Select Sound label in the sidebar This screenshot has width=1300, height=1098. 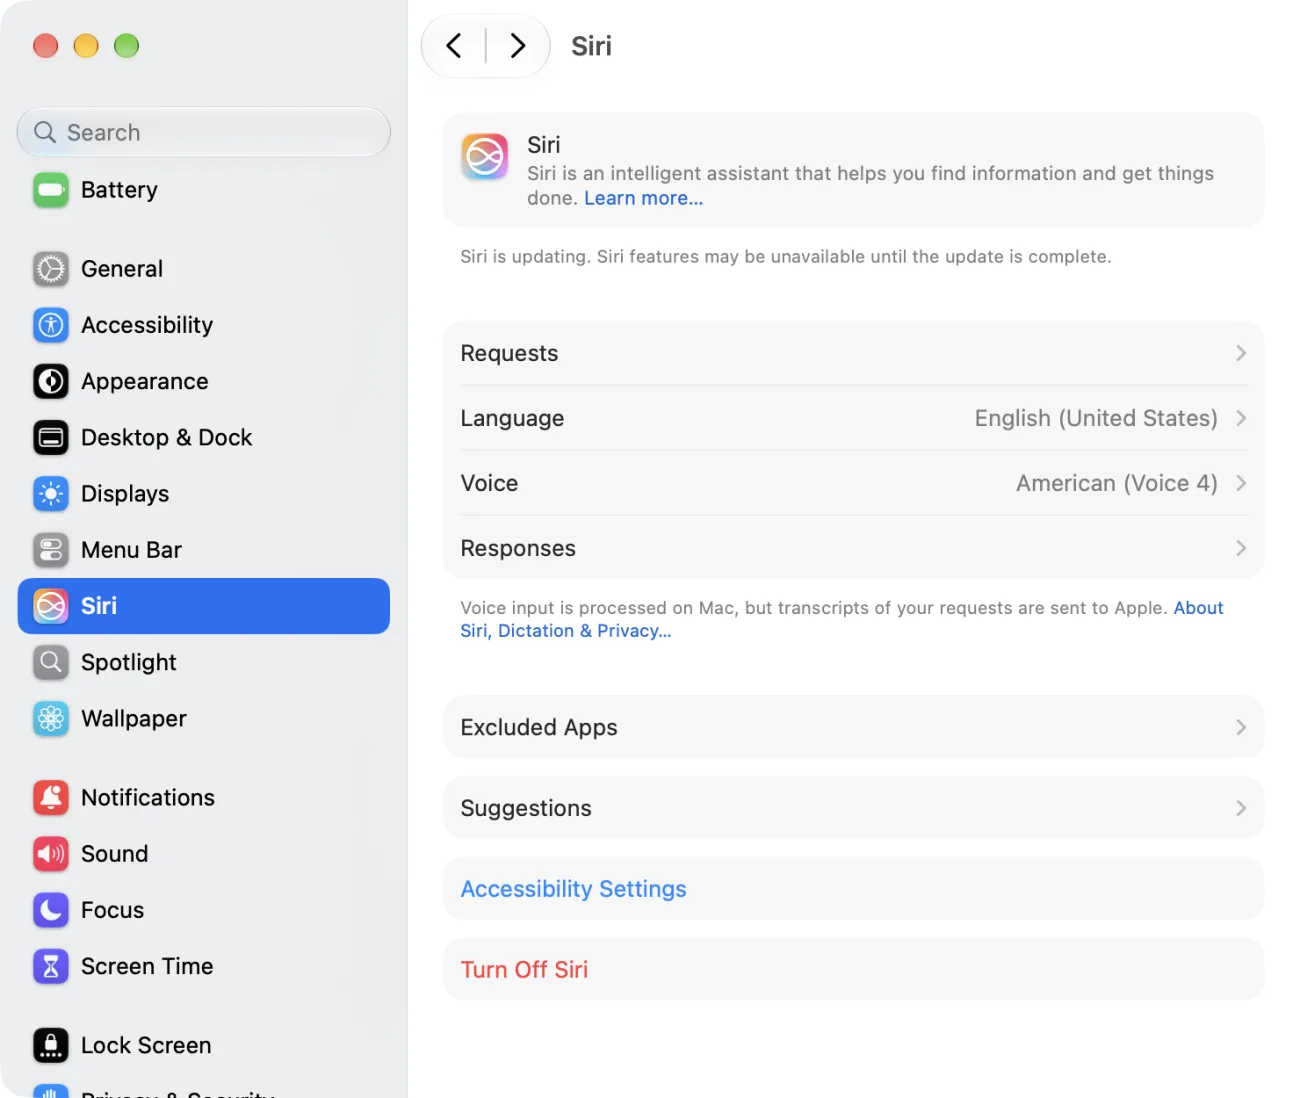pos(115,854)
